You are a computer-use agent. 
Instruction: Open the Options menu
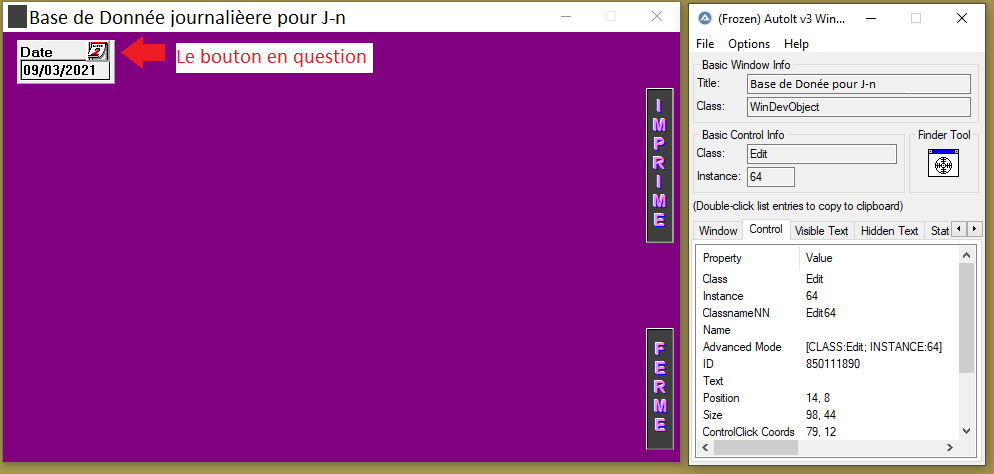point(749,44)
